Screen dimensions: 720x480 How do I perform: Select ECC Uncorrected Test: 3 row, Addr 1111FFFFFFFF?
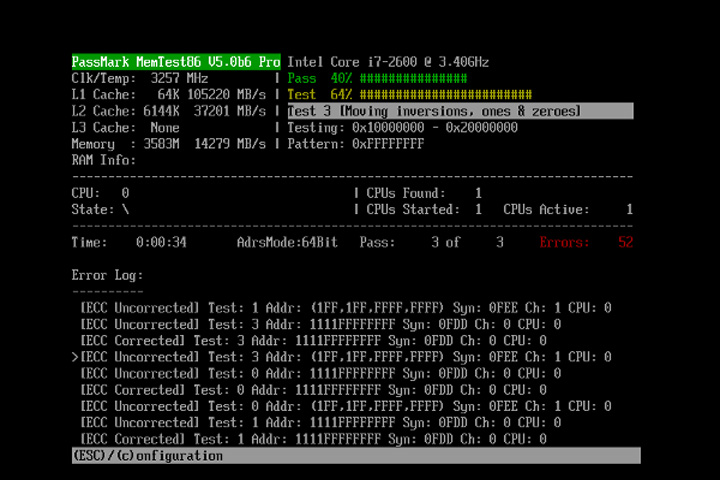321,324
